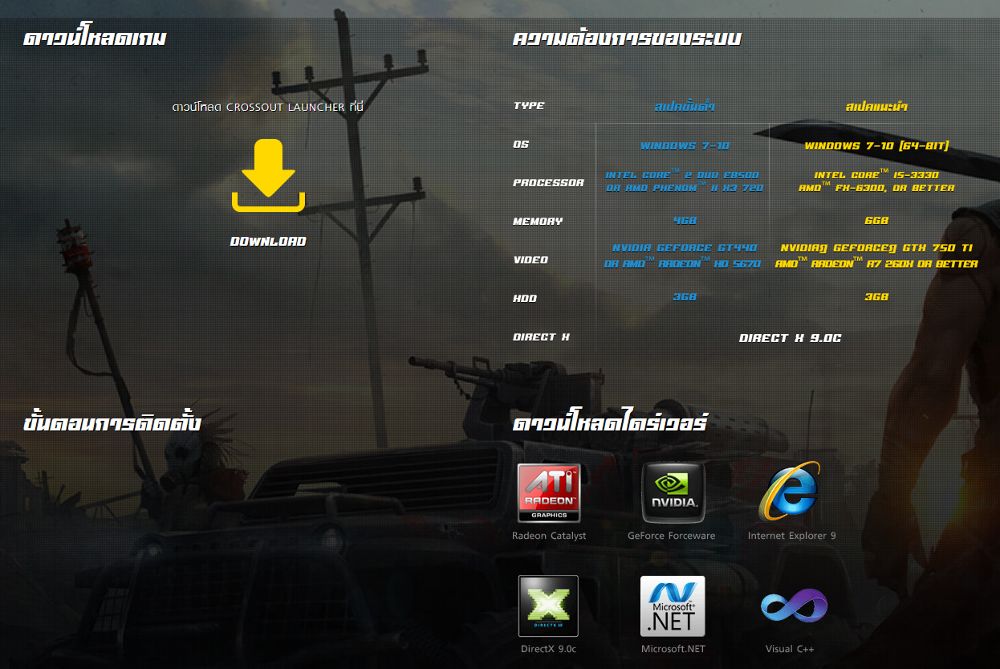Viewport: 1000px width, 669px height.
Task: Click the NVIDIA logo icon
Action: click(672, 492)
